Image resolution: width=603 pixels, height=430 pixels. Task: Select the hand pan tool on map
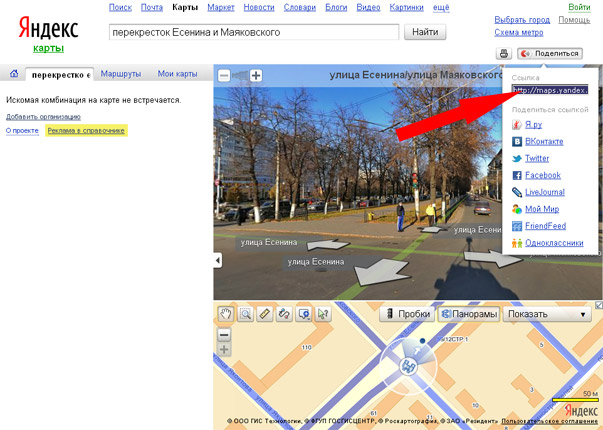(x=226, y=314)
